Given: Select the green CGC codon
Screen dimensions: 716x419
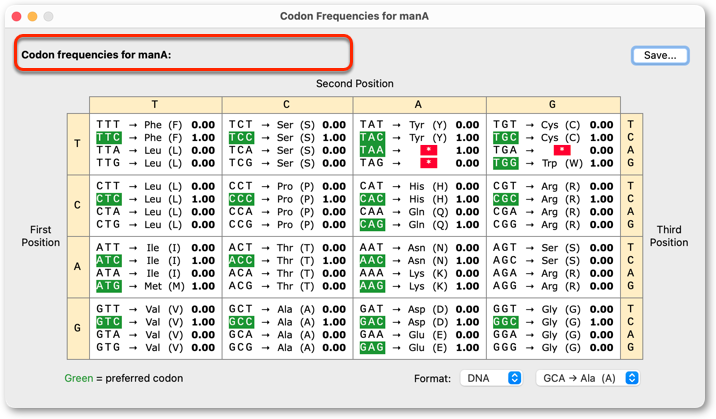Looking at the screenshot, I should (x=505, y=199).
